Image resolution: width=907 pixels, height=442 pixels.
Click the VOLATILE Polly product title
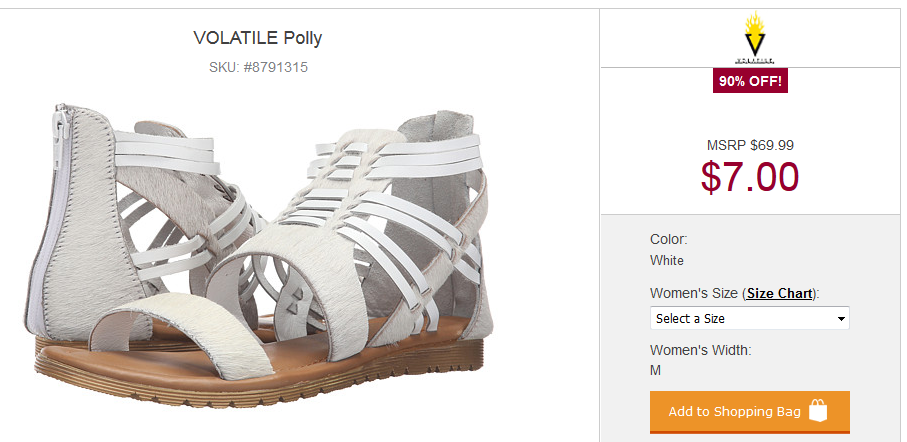pyautogui.click(x=257, y=38)
